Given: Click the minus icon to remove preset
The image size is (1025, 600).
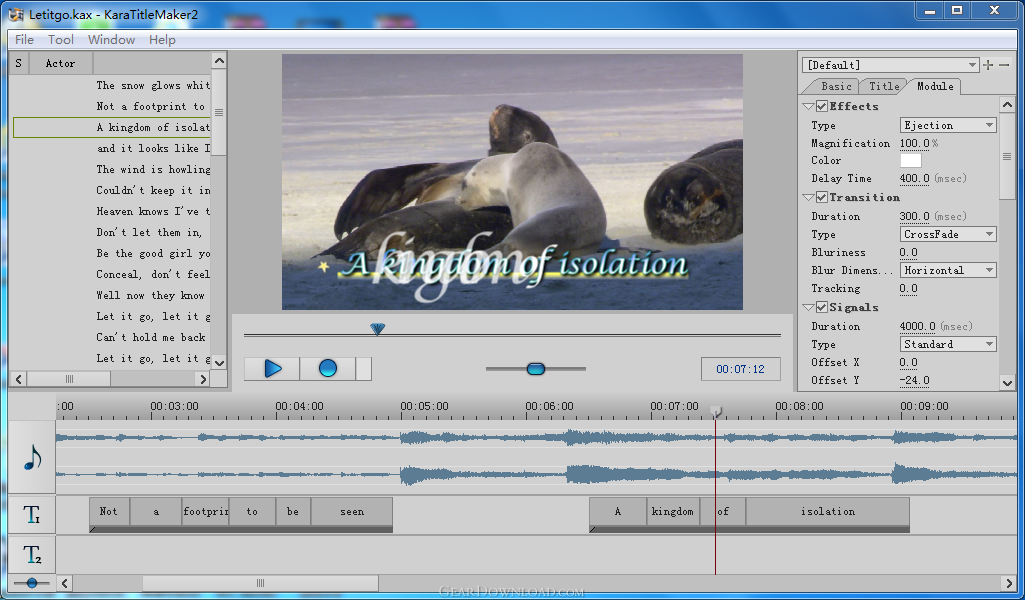Looking at the screenshot, I should tap(1005, 65).
